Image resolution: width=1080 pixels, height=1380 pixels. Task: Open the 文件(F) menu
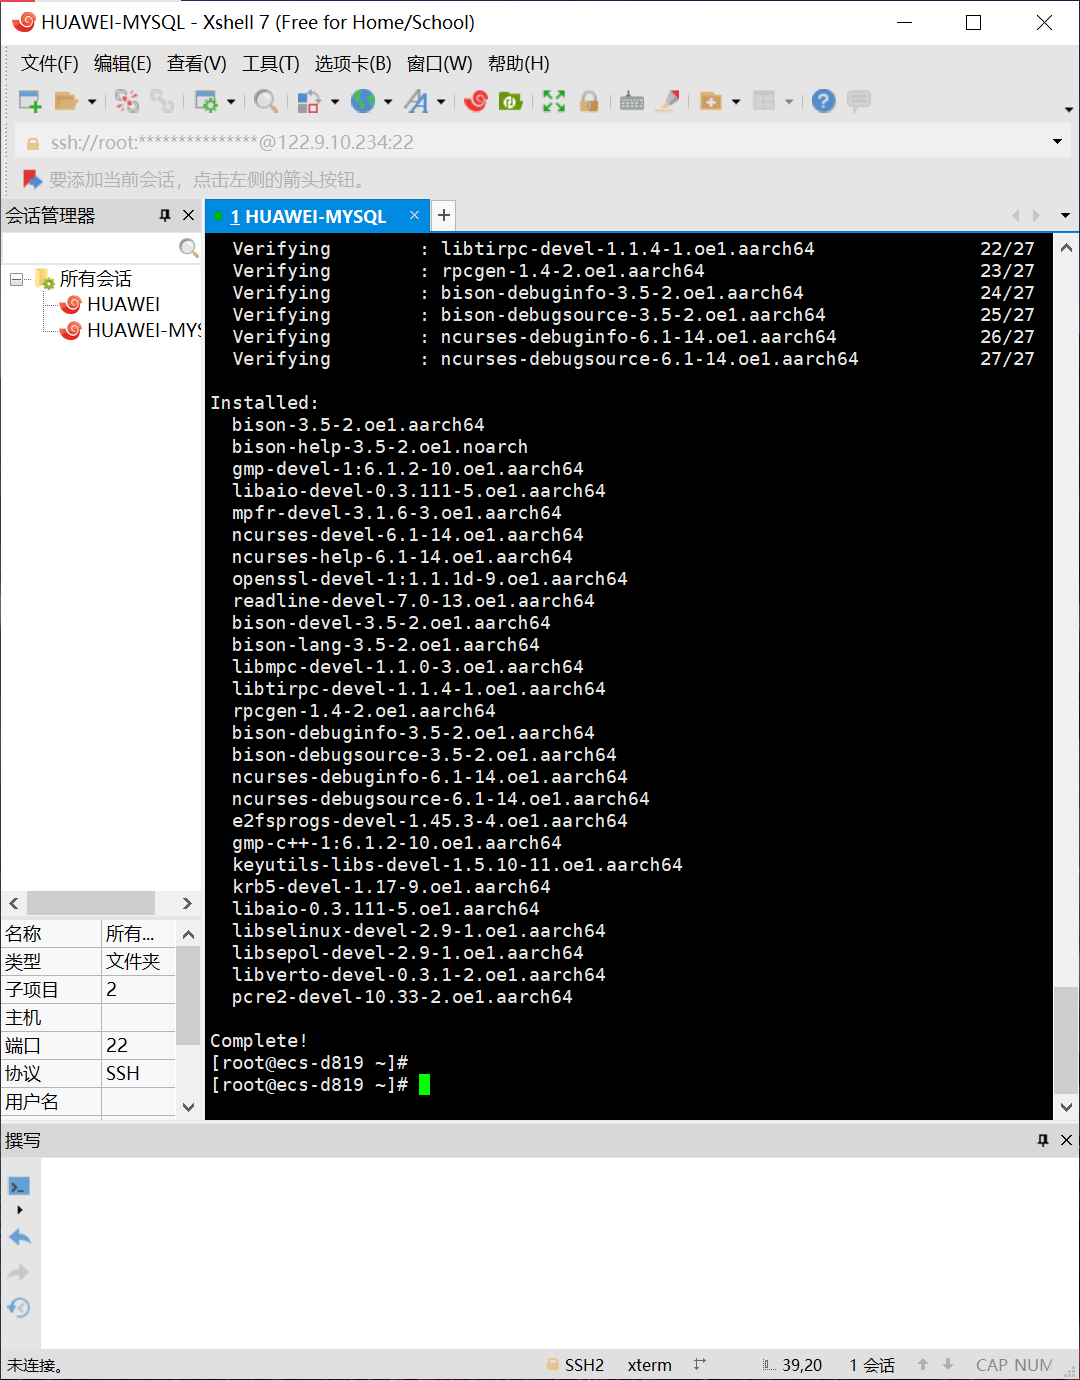point(50,64)
